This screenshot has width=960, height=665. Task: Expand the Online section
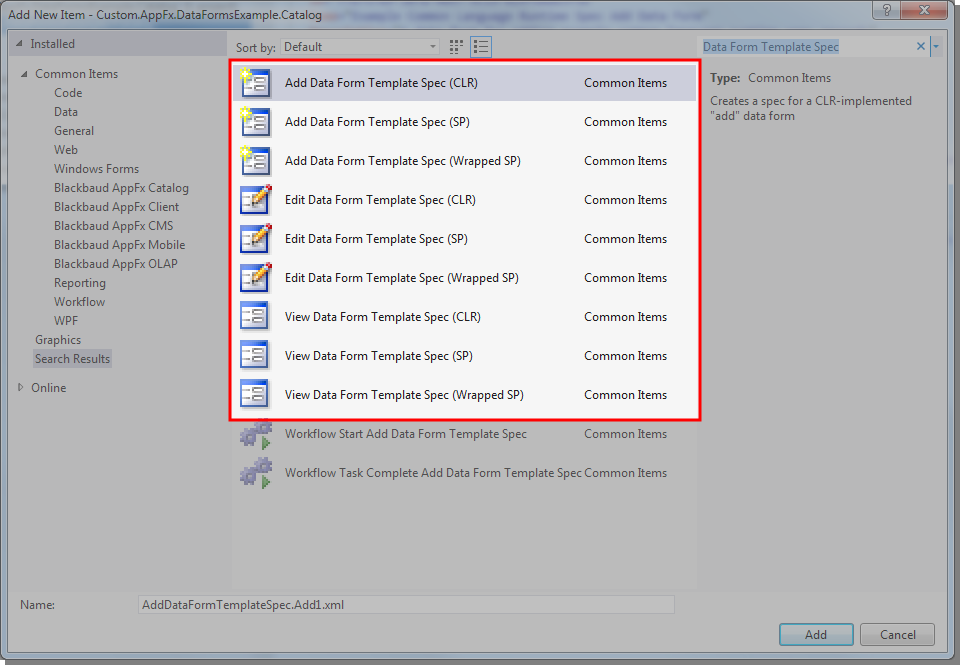pyautogui.click(x=21, y=388)
